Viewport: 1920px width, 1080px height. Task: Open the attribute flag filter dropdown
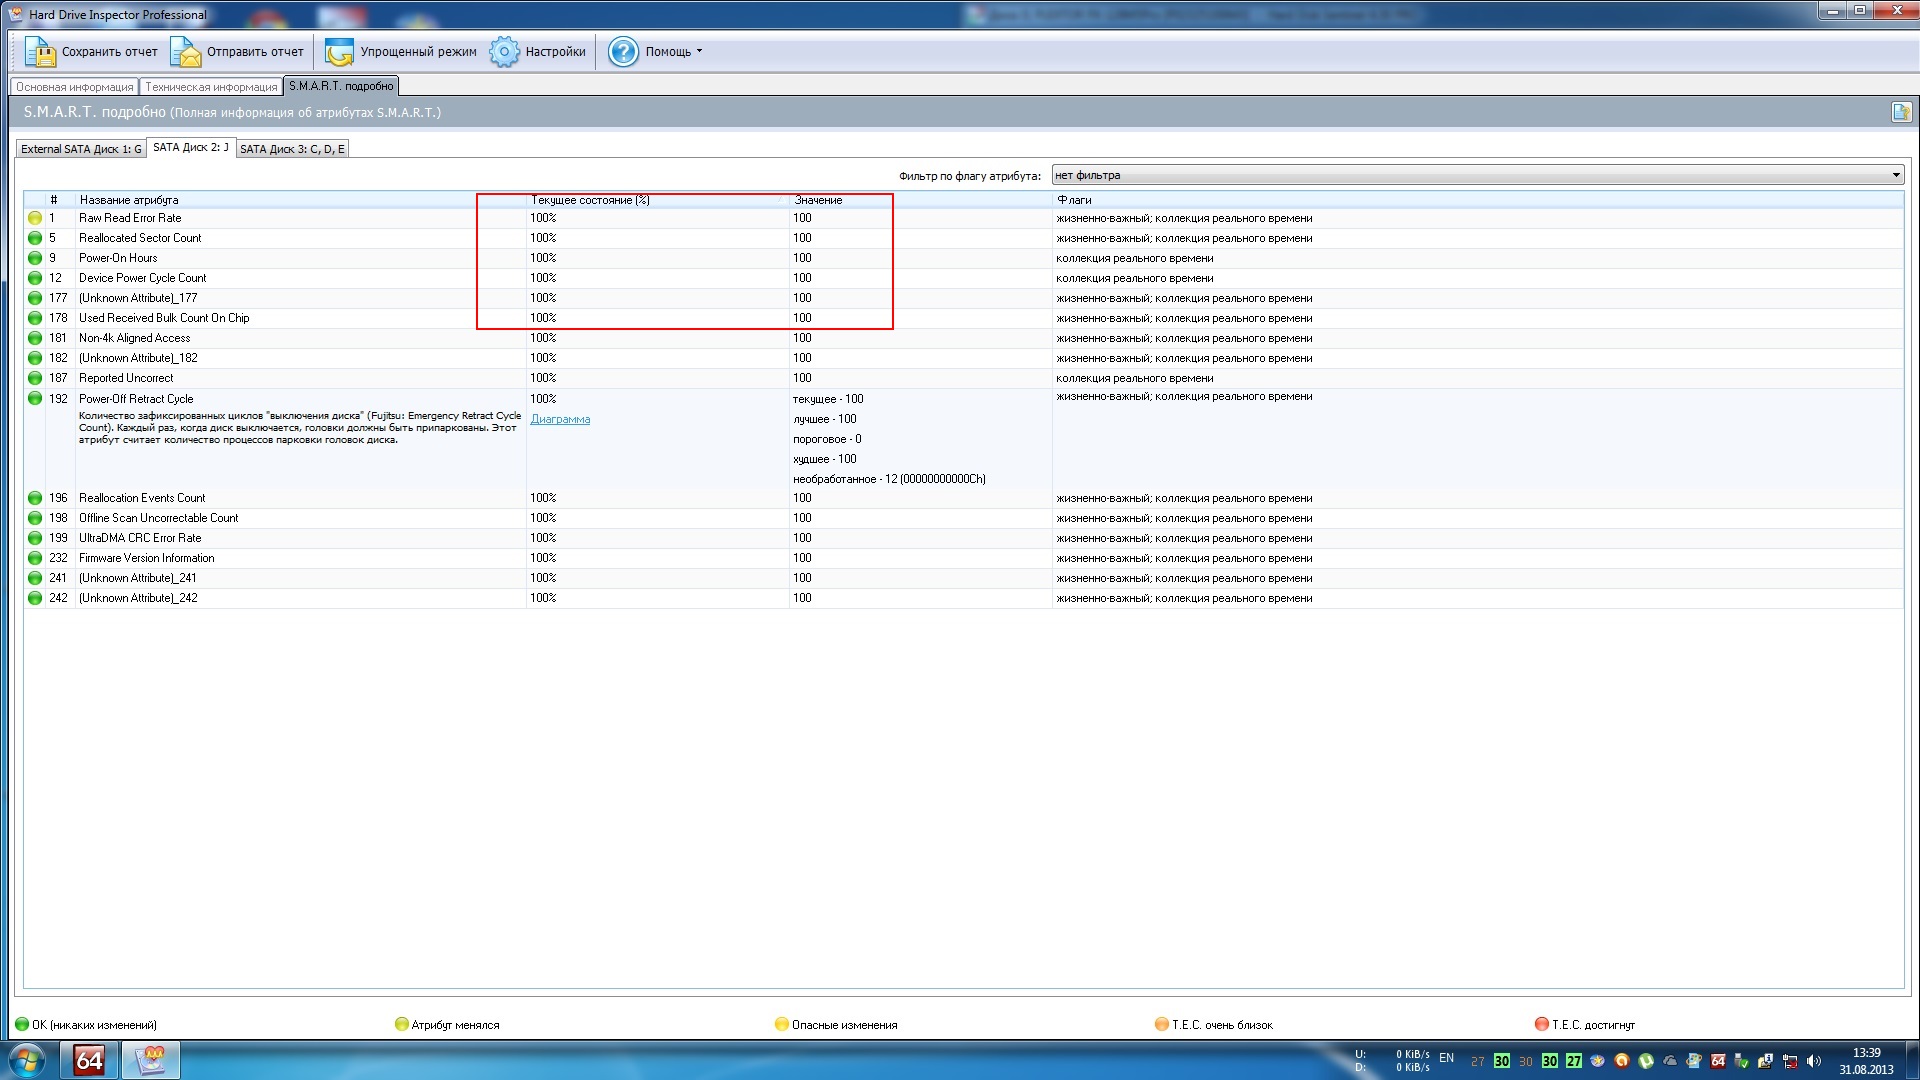(x=1895, y=176)
